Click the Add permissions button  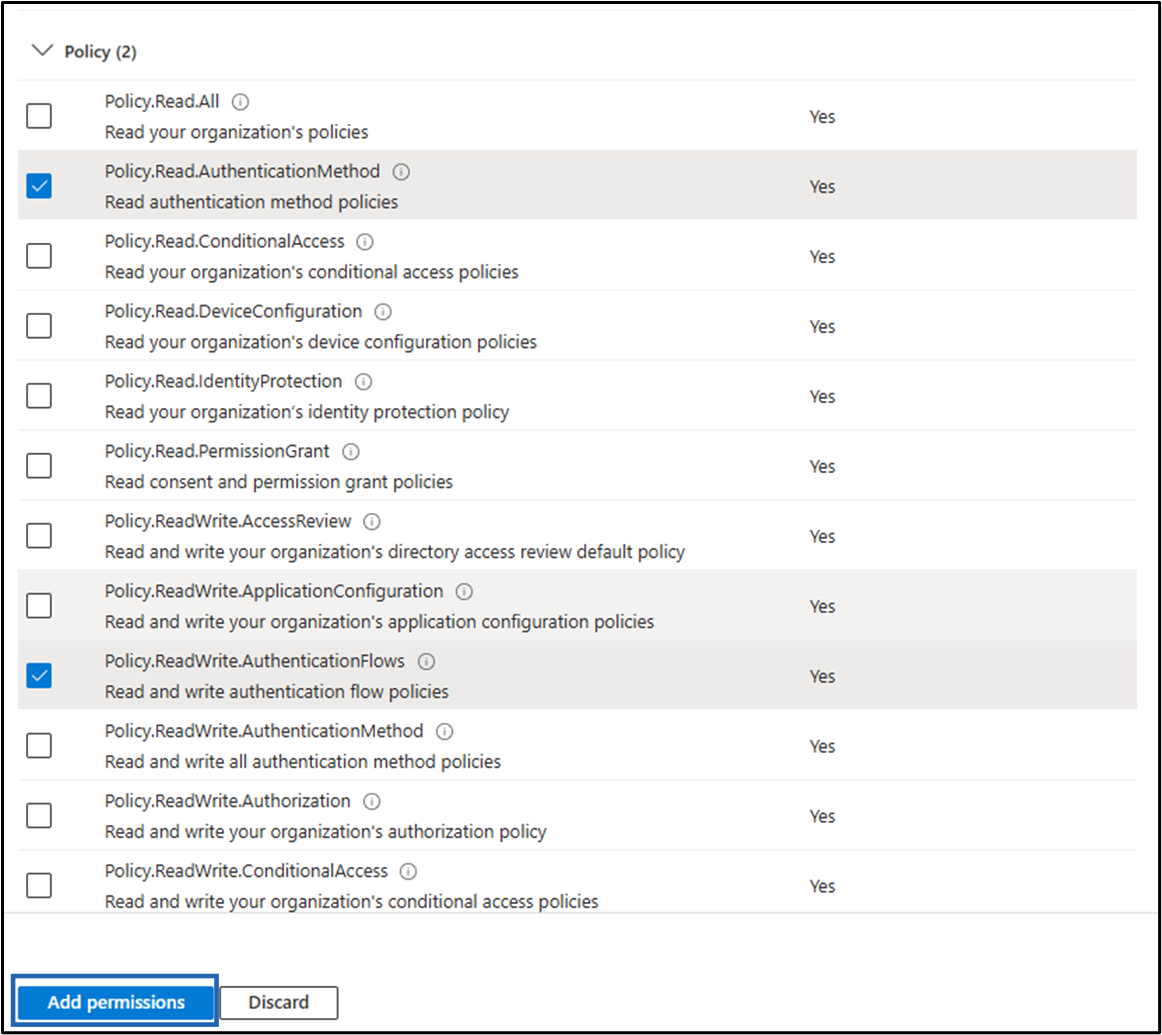tap(116, 1002)
